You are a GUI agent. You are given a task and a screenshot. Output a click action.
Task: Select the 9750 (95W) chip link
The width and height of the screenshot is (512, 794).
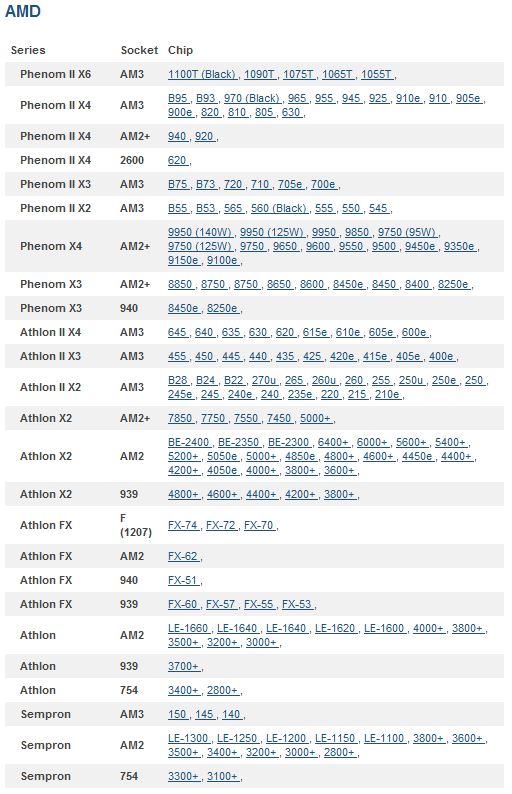(x=407, y=232)
